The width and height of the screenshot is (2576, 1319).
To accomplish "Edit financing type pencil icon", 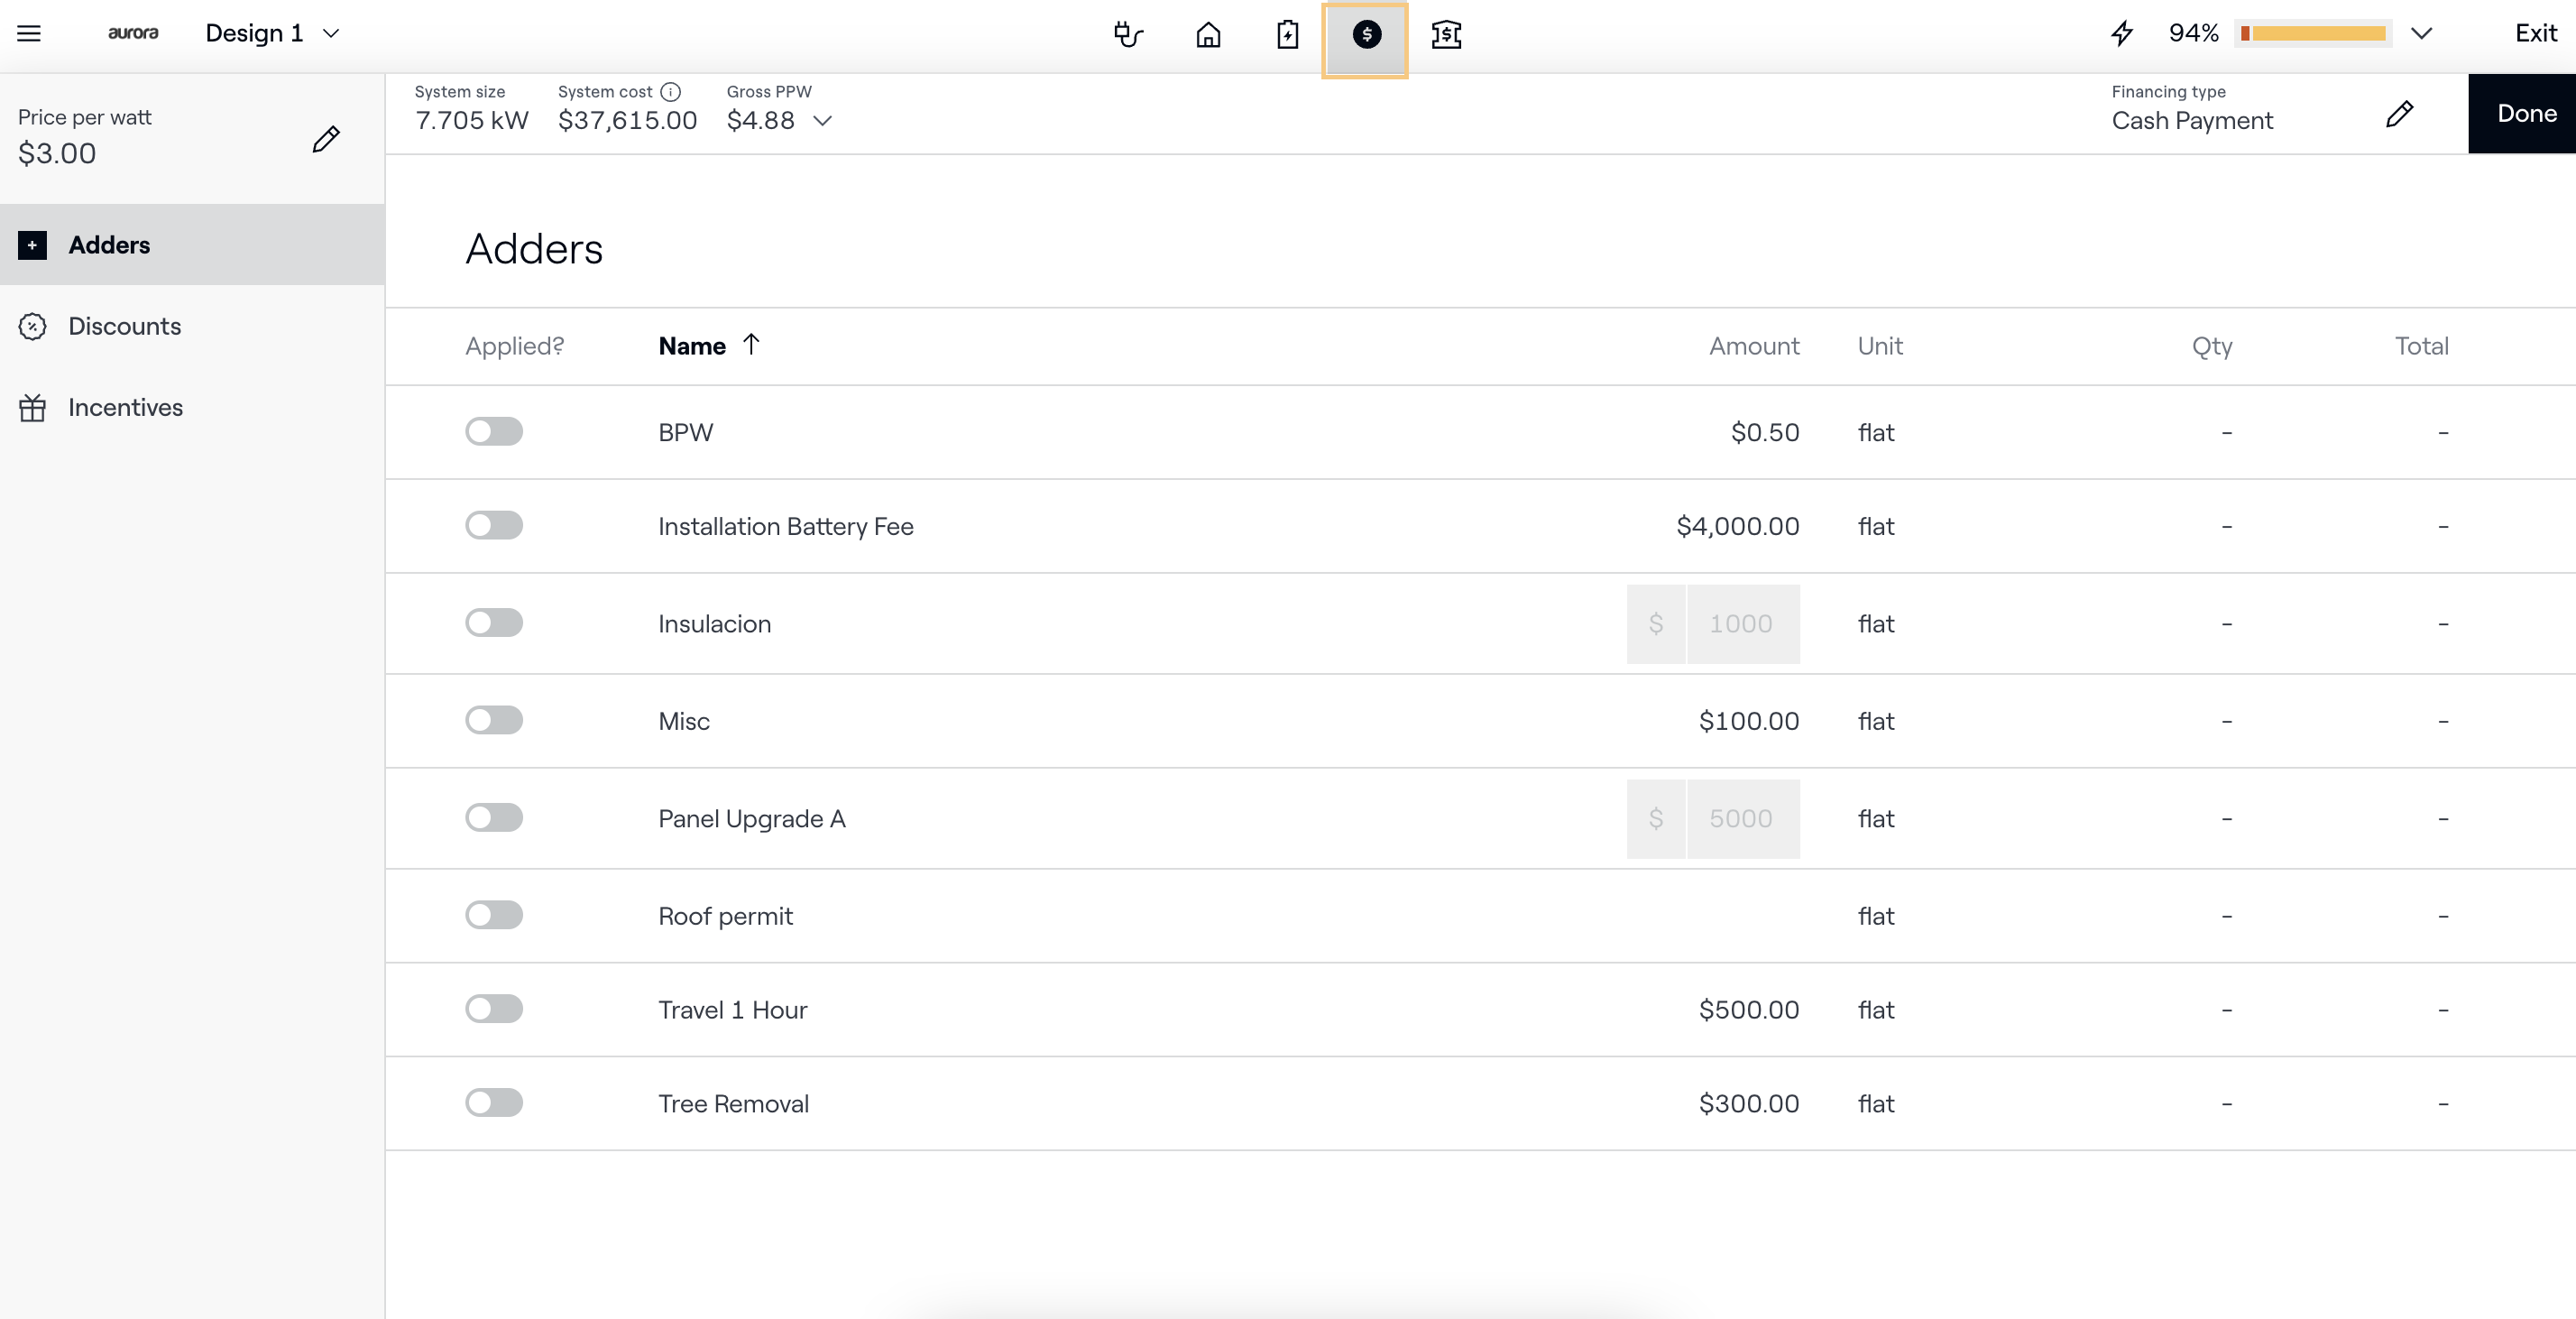I will click(x=2399, y=114).
